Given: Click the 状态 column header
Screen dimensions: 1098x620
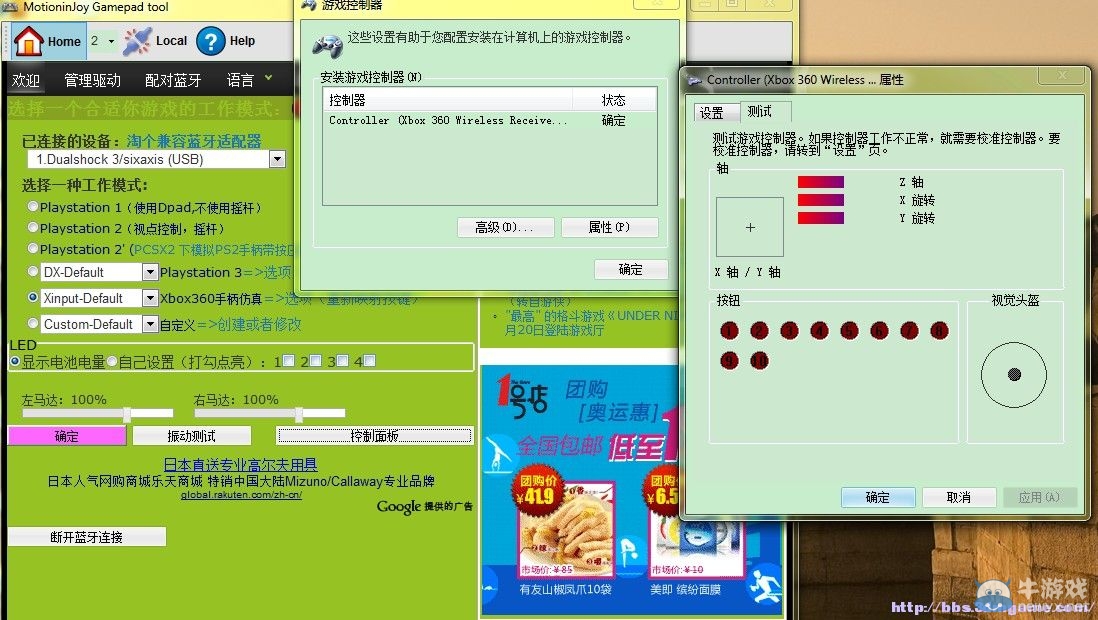Looking at the screenshot, I should point(614,100).
